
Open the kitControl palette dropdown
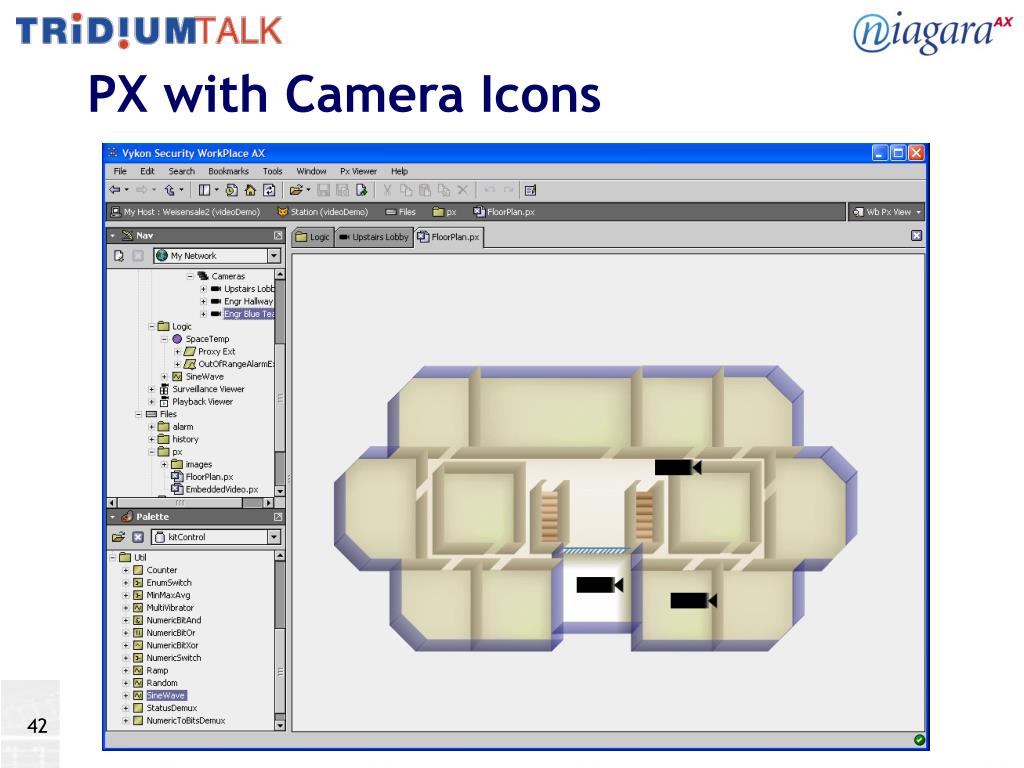point(274,537)
